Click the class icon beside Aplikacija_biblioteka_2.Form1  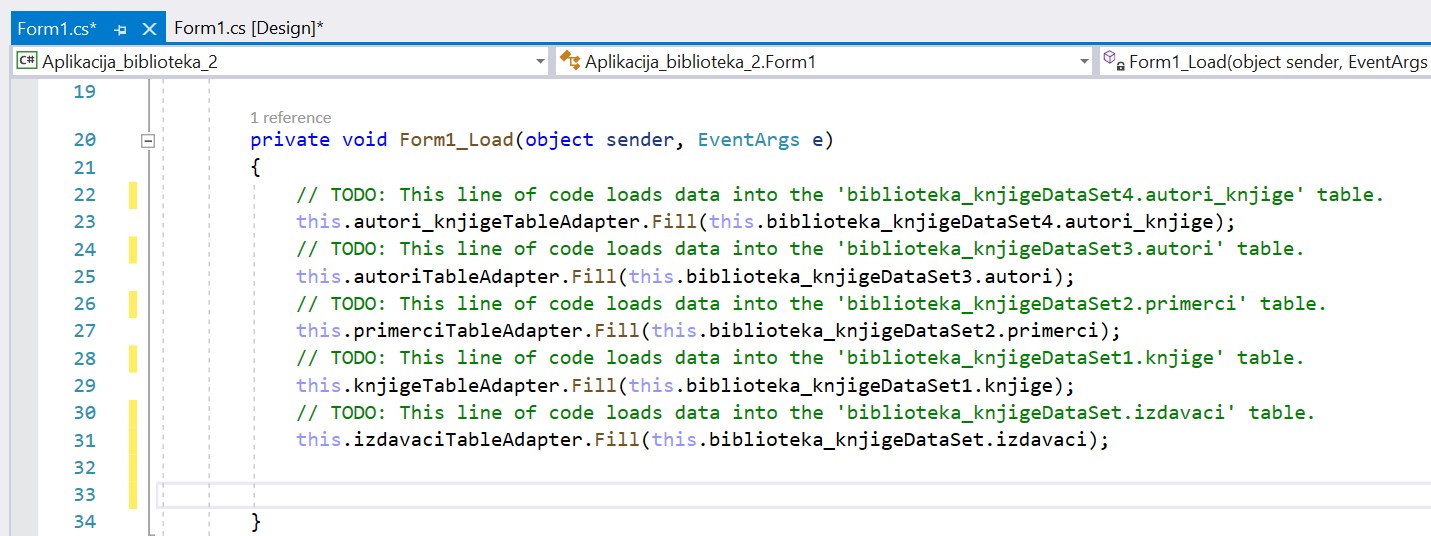(570, 62)
